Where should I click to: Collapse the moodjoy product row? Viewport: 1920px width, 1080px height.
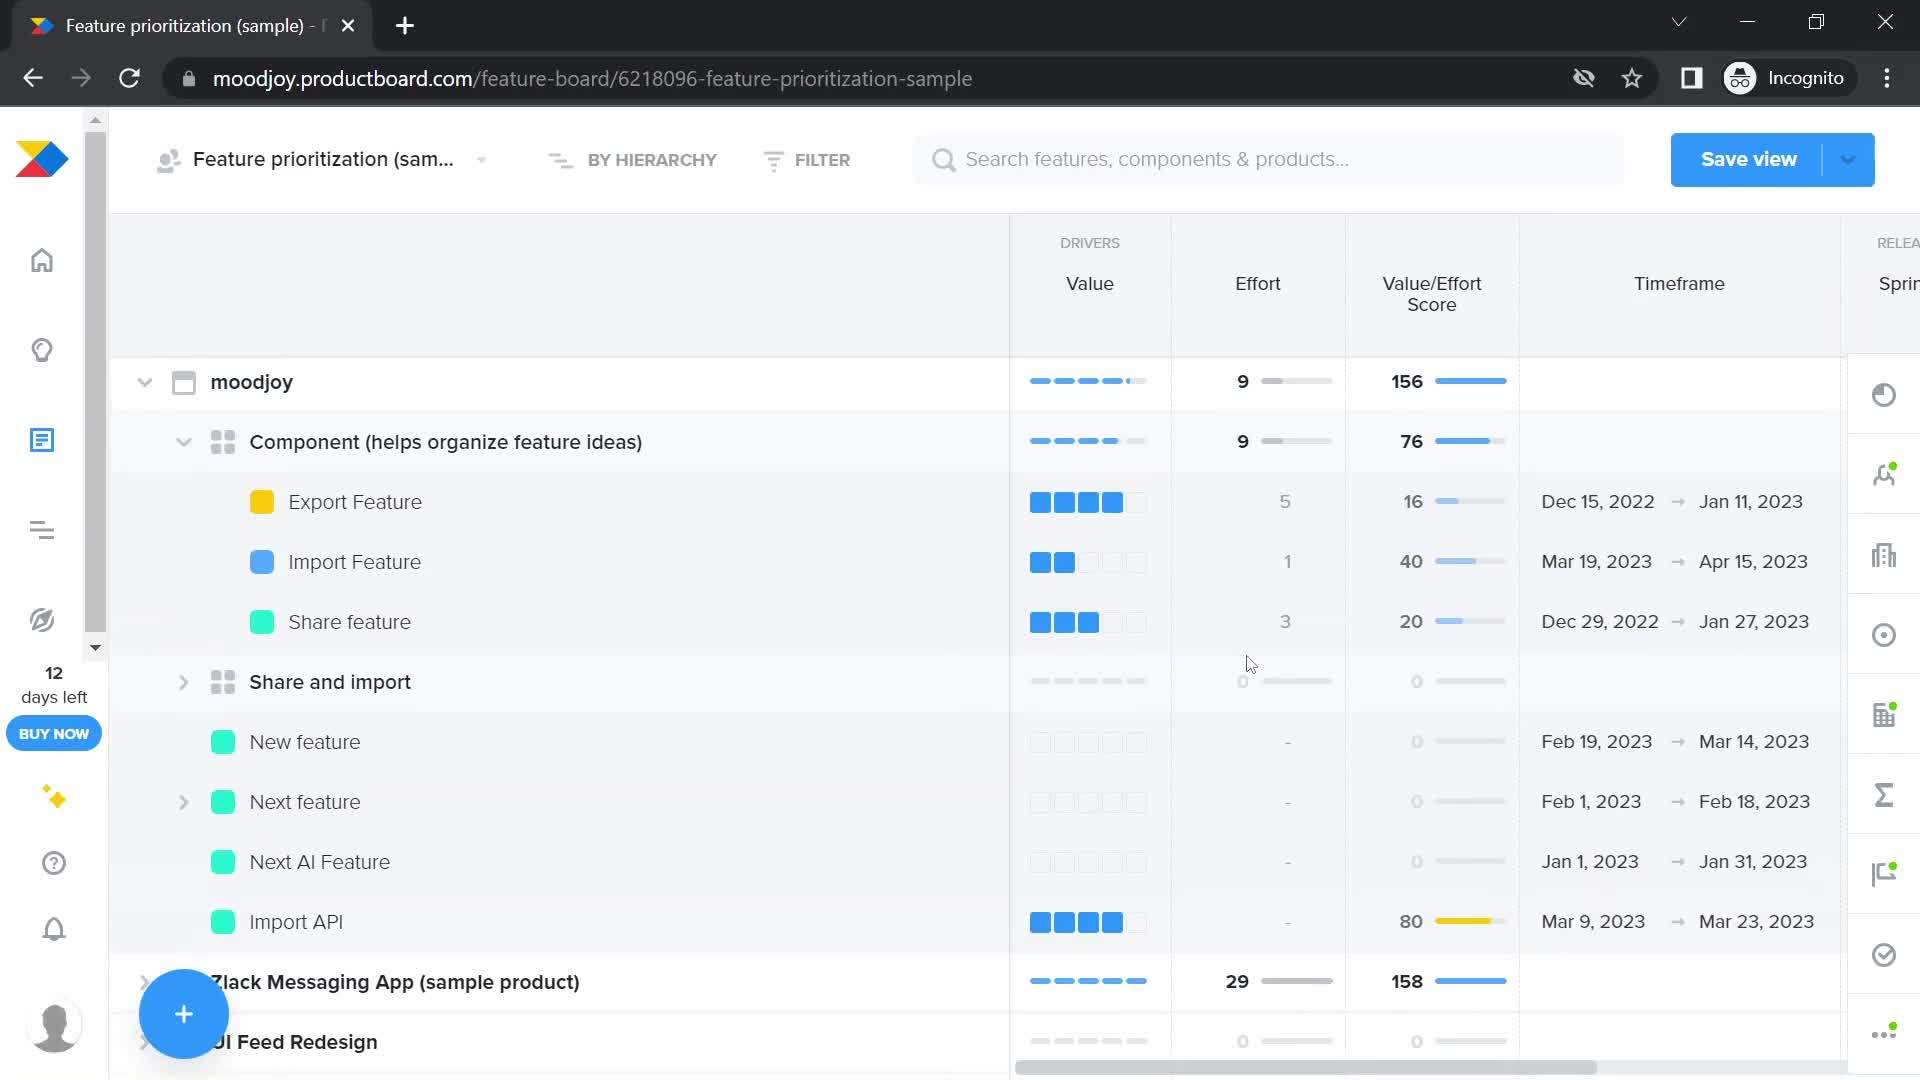coord(145,382)
